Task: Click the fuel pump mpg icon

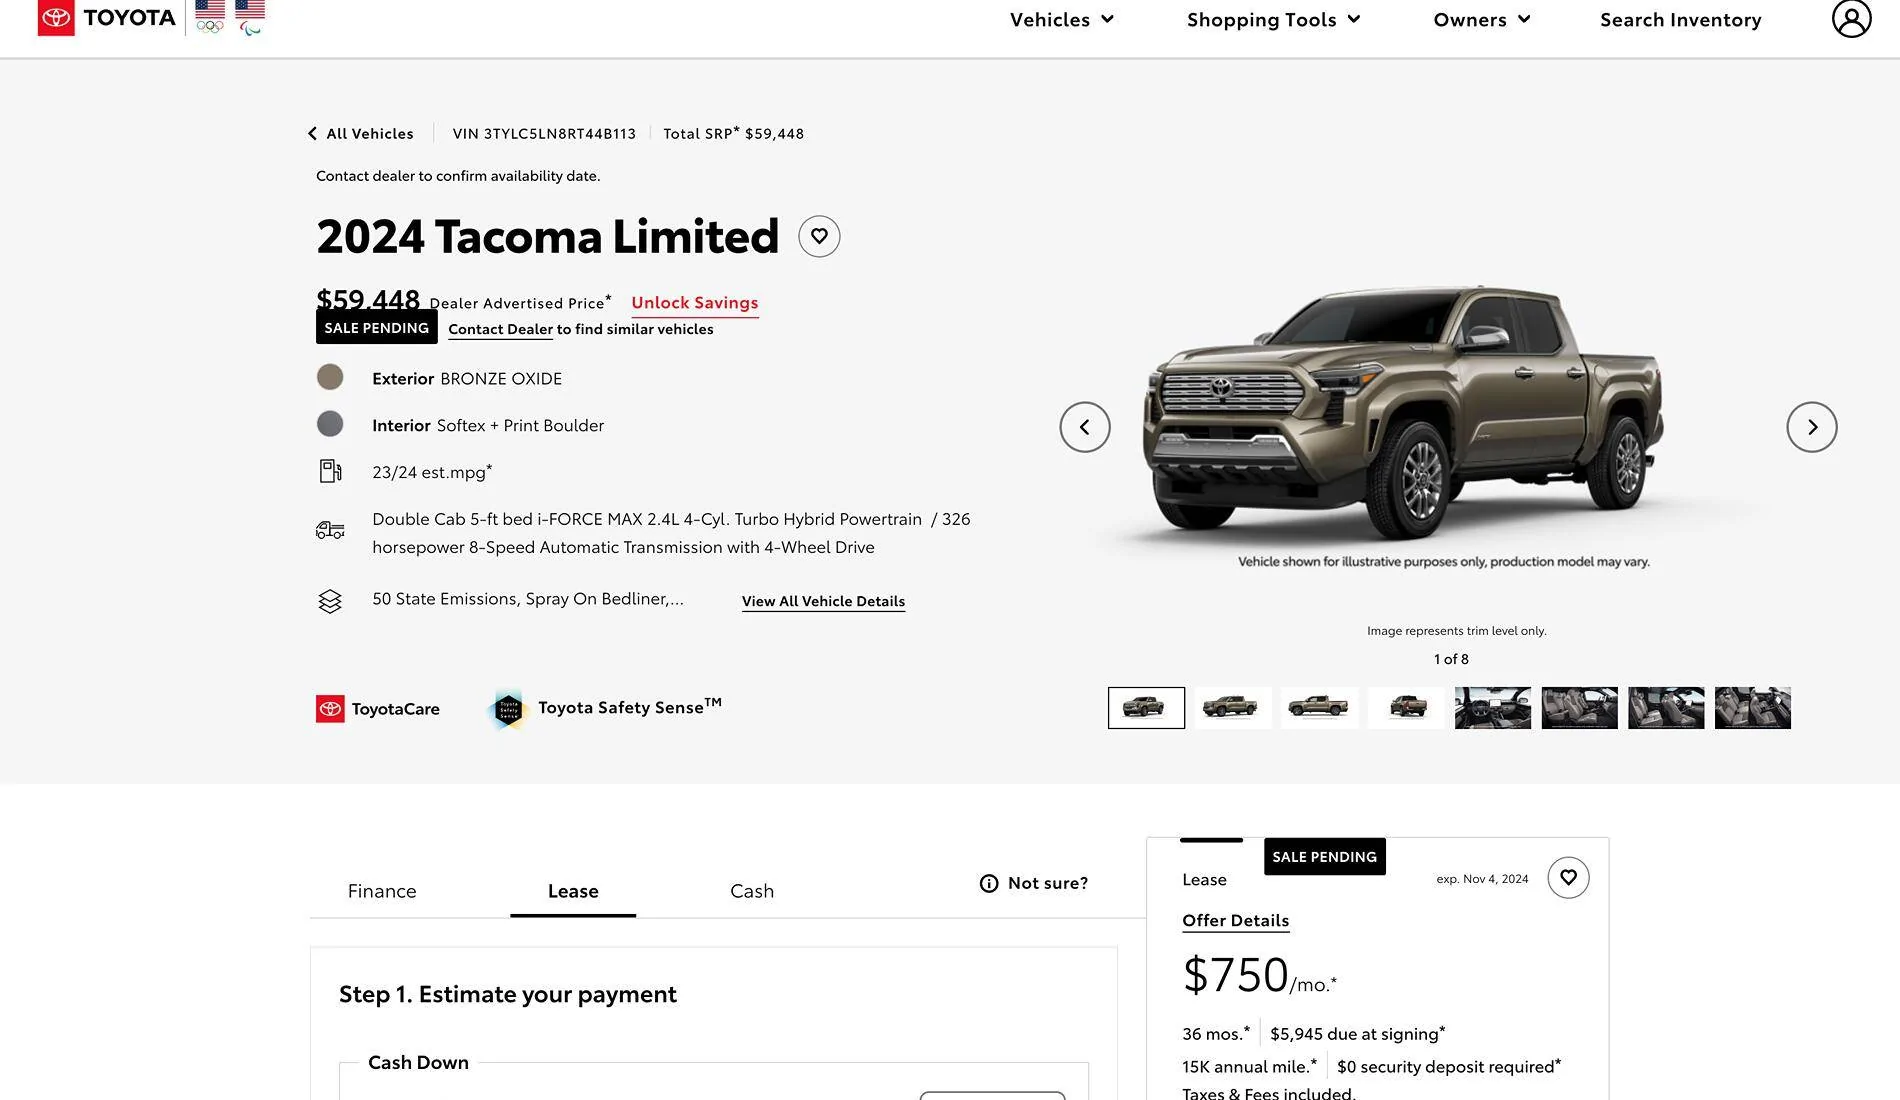Action: pyautogui.click(x=330, y=471)
